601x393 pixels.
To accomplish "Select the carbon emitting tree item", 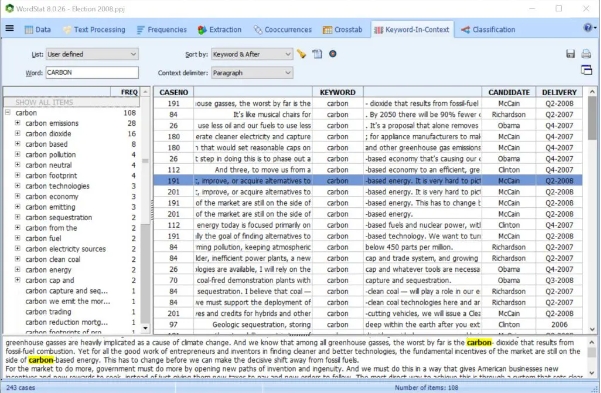I will click(50, 207).
